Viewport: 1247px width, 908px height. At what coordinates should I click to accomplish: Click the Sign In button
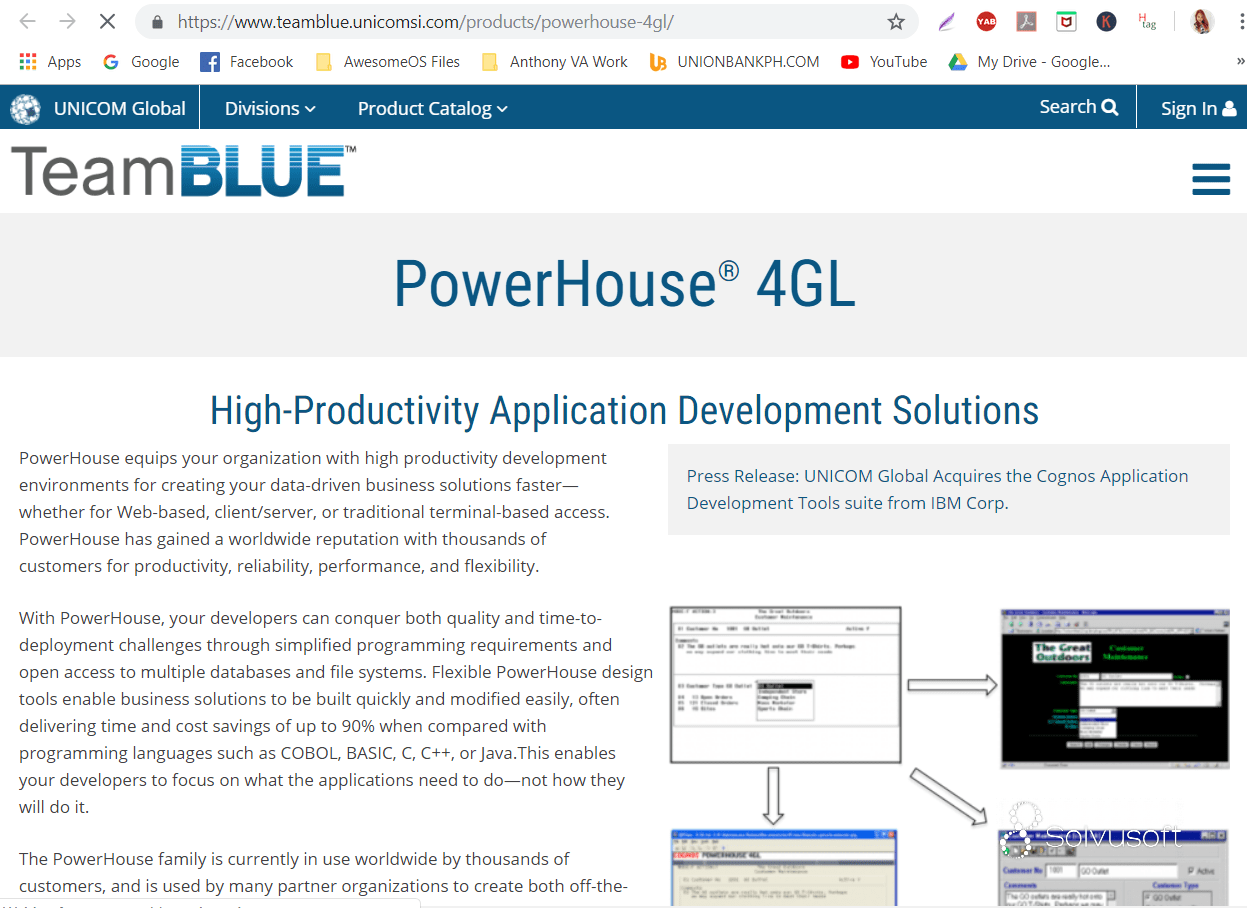1198,108
